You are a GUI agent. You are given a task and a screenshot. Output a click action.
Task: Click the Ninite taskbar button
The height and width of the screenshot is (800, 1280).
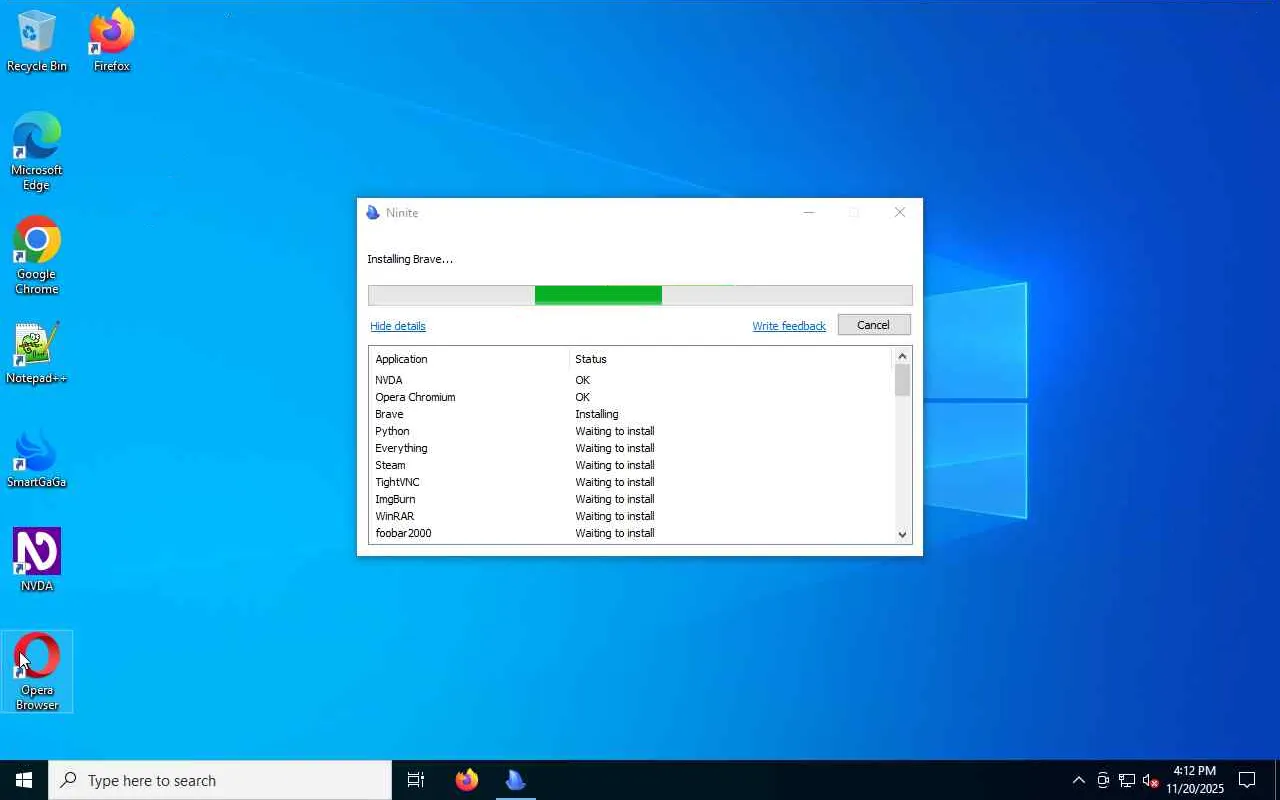click(516, 780)
